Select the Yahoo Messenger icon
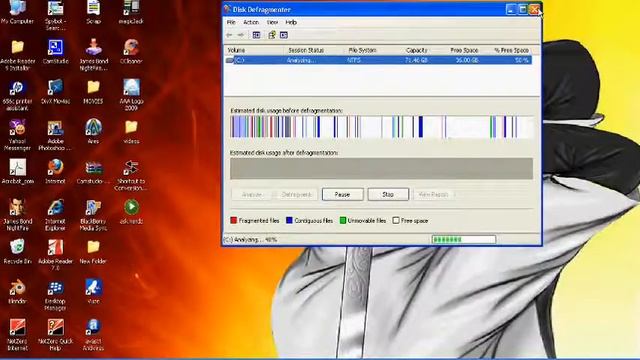The height and width of the screenshot is (360, 640). 17,135
